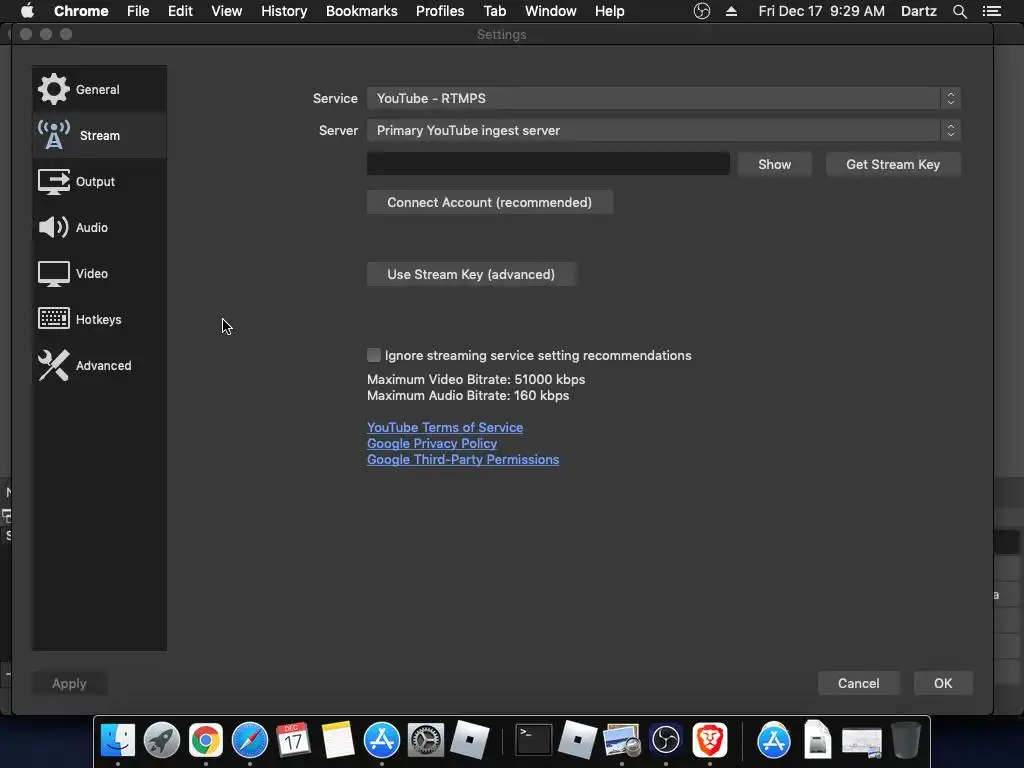Click the Apply button
1024x768 pixels.
pyautogui.click(x=69, y=683)
